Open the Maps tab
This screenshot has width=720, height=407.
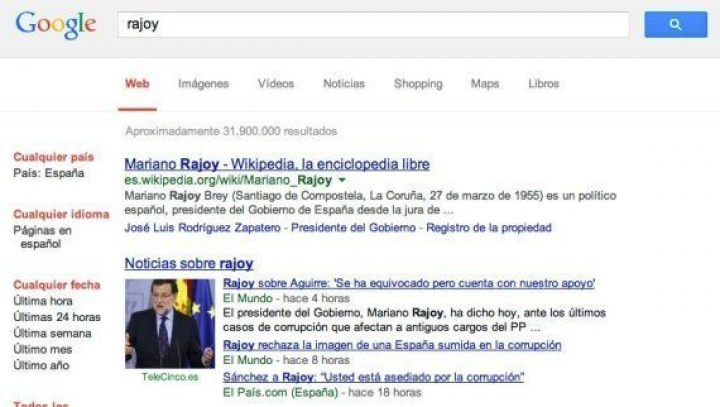click(485, 84)
